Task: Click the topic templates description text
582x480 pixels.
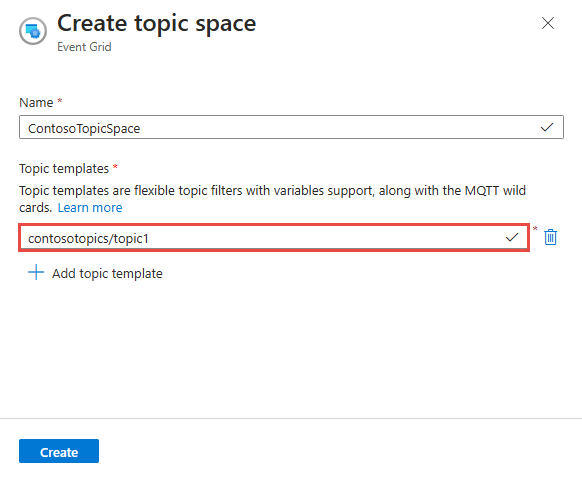Action: coord(272,199)
